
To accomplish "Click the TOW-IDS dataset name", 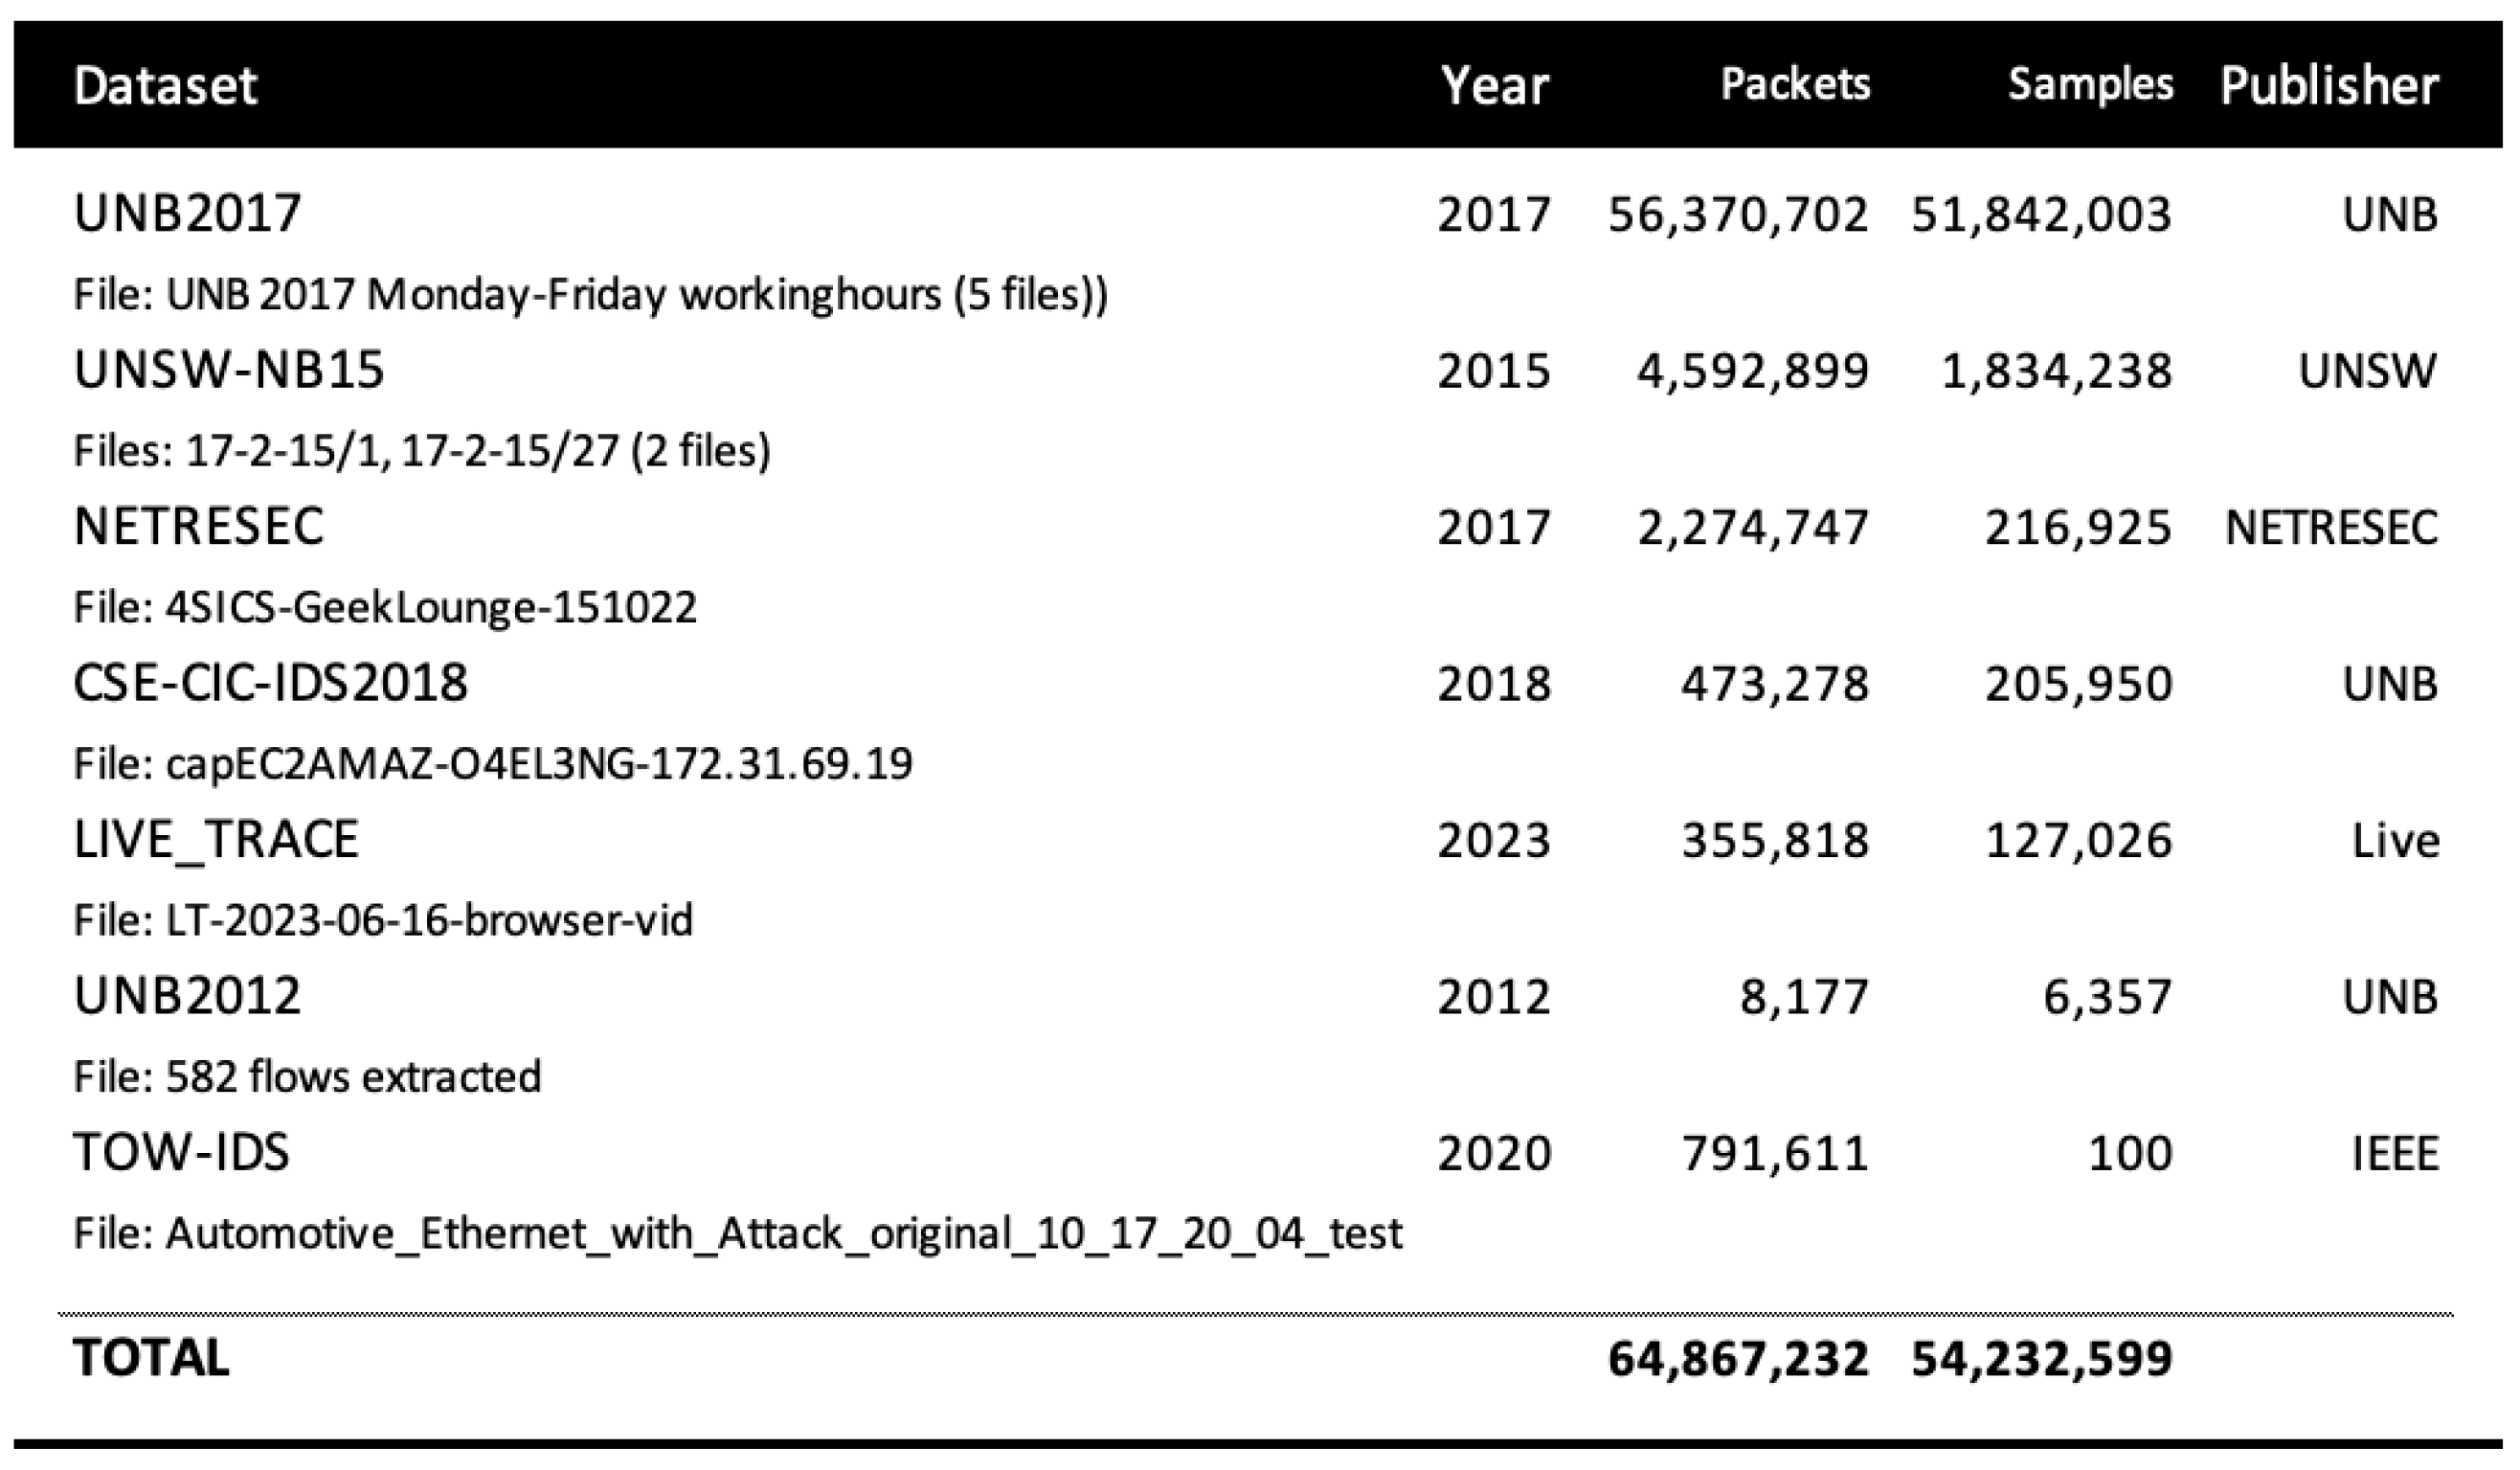I will (x=182, y=1152).
